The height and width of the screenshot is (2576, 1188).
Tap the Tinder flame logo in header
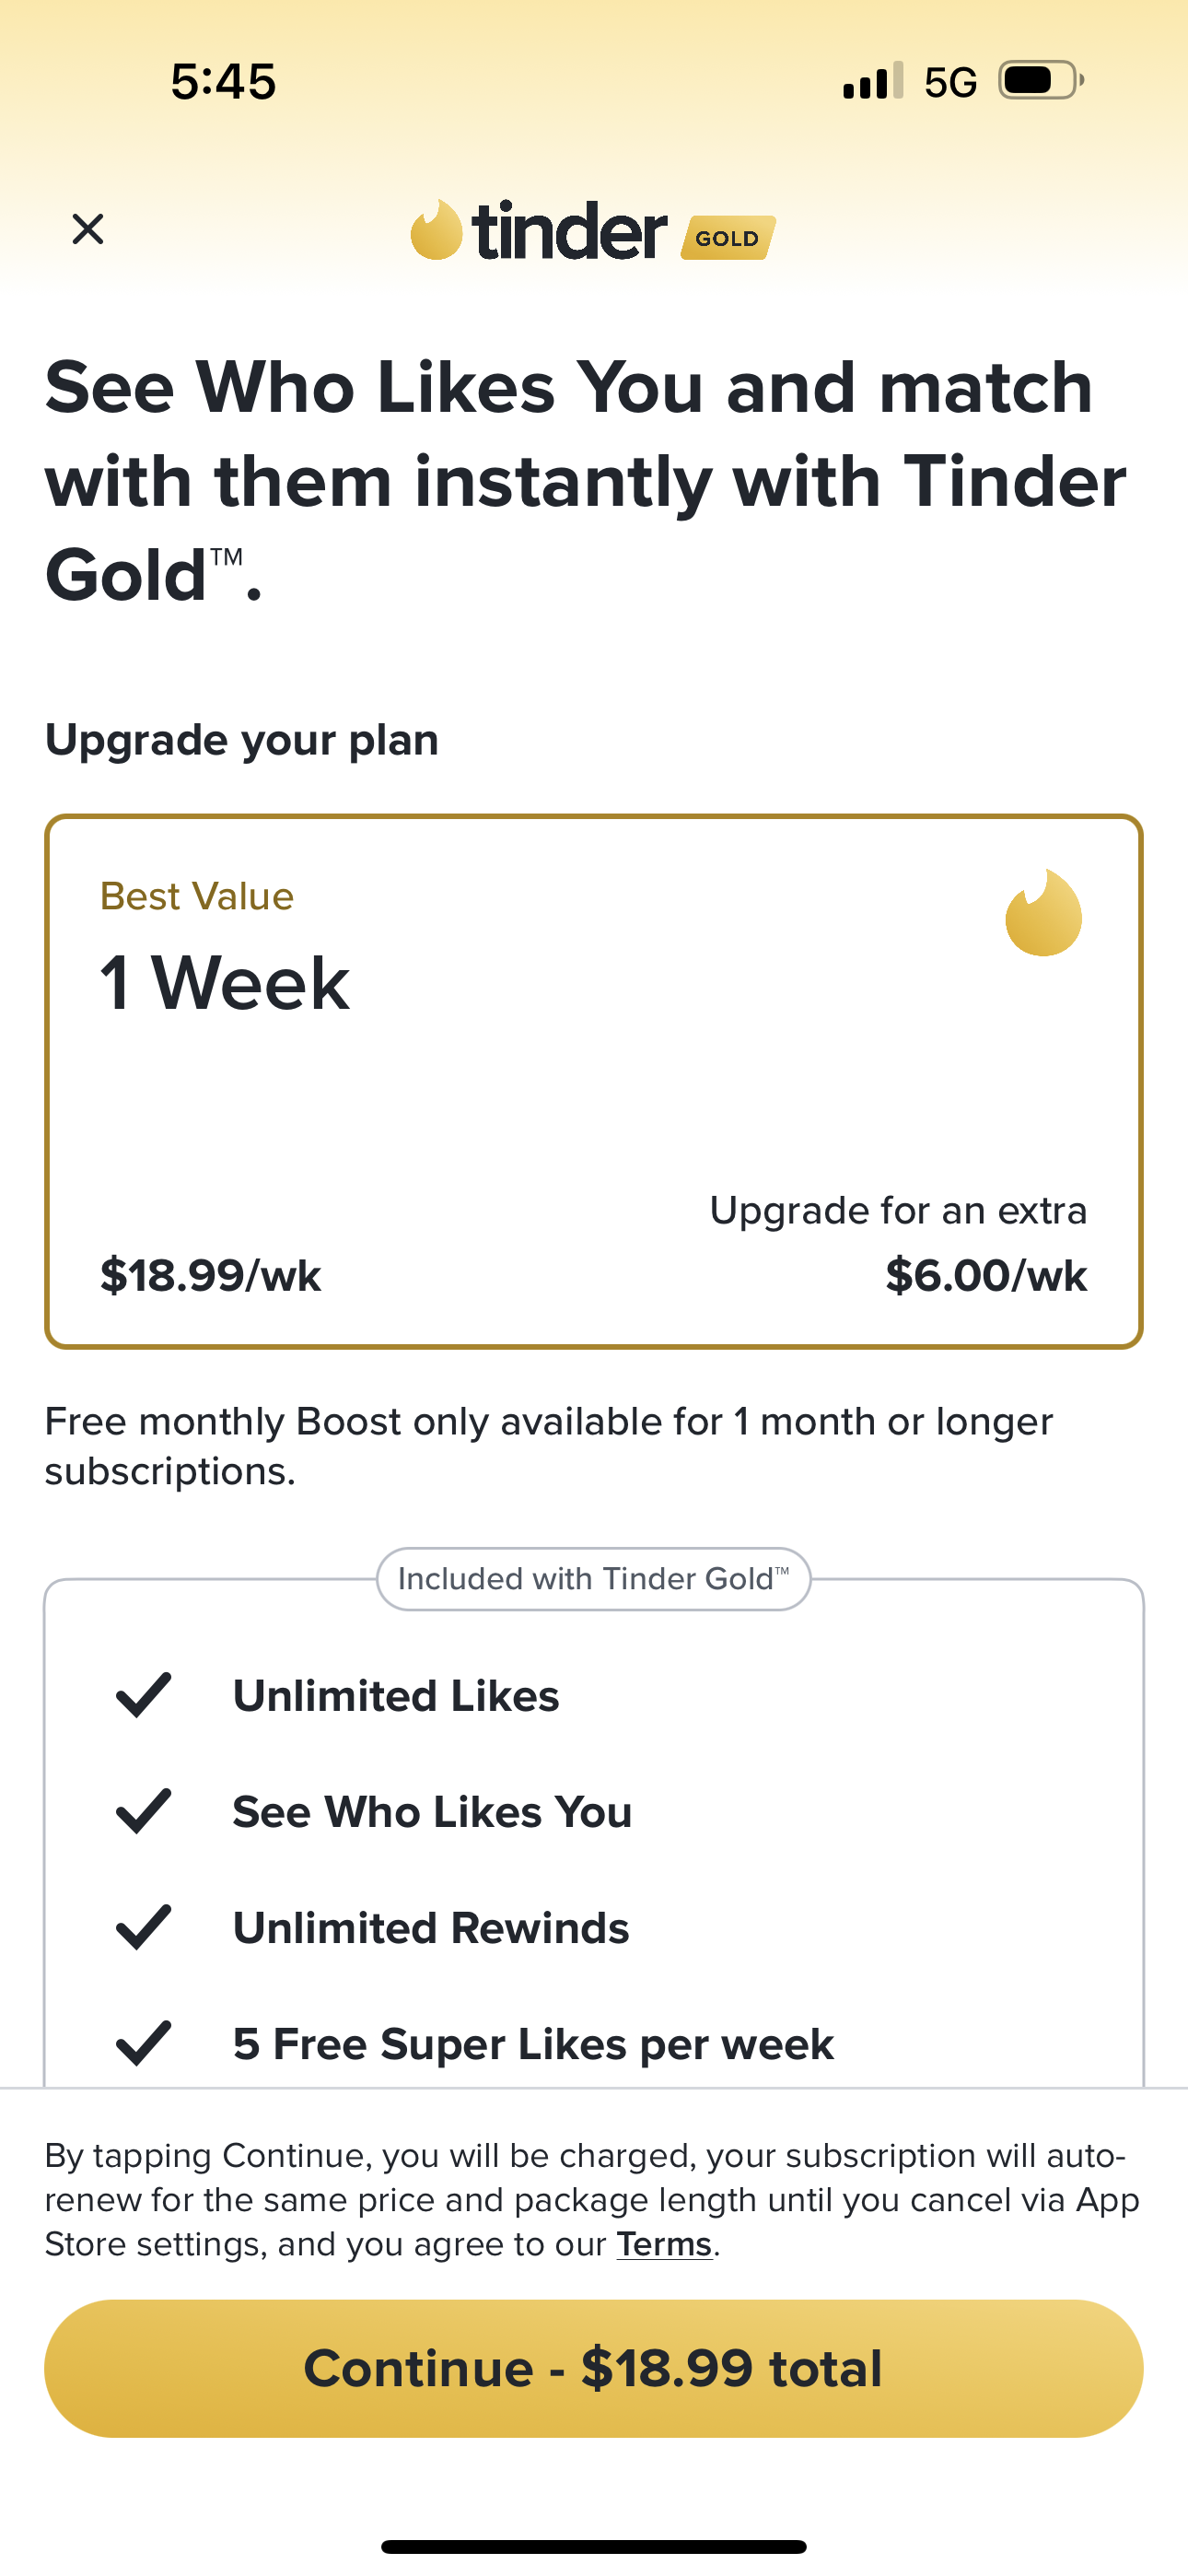click(437, 230)
